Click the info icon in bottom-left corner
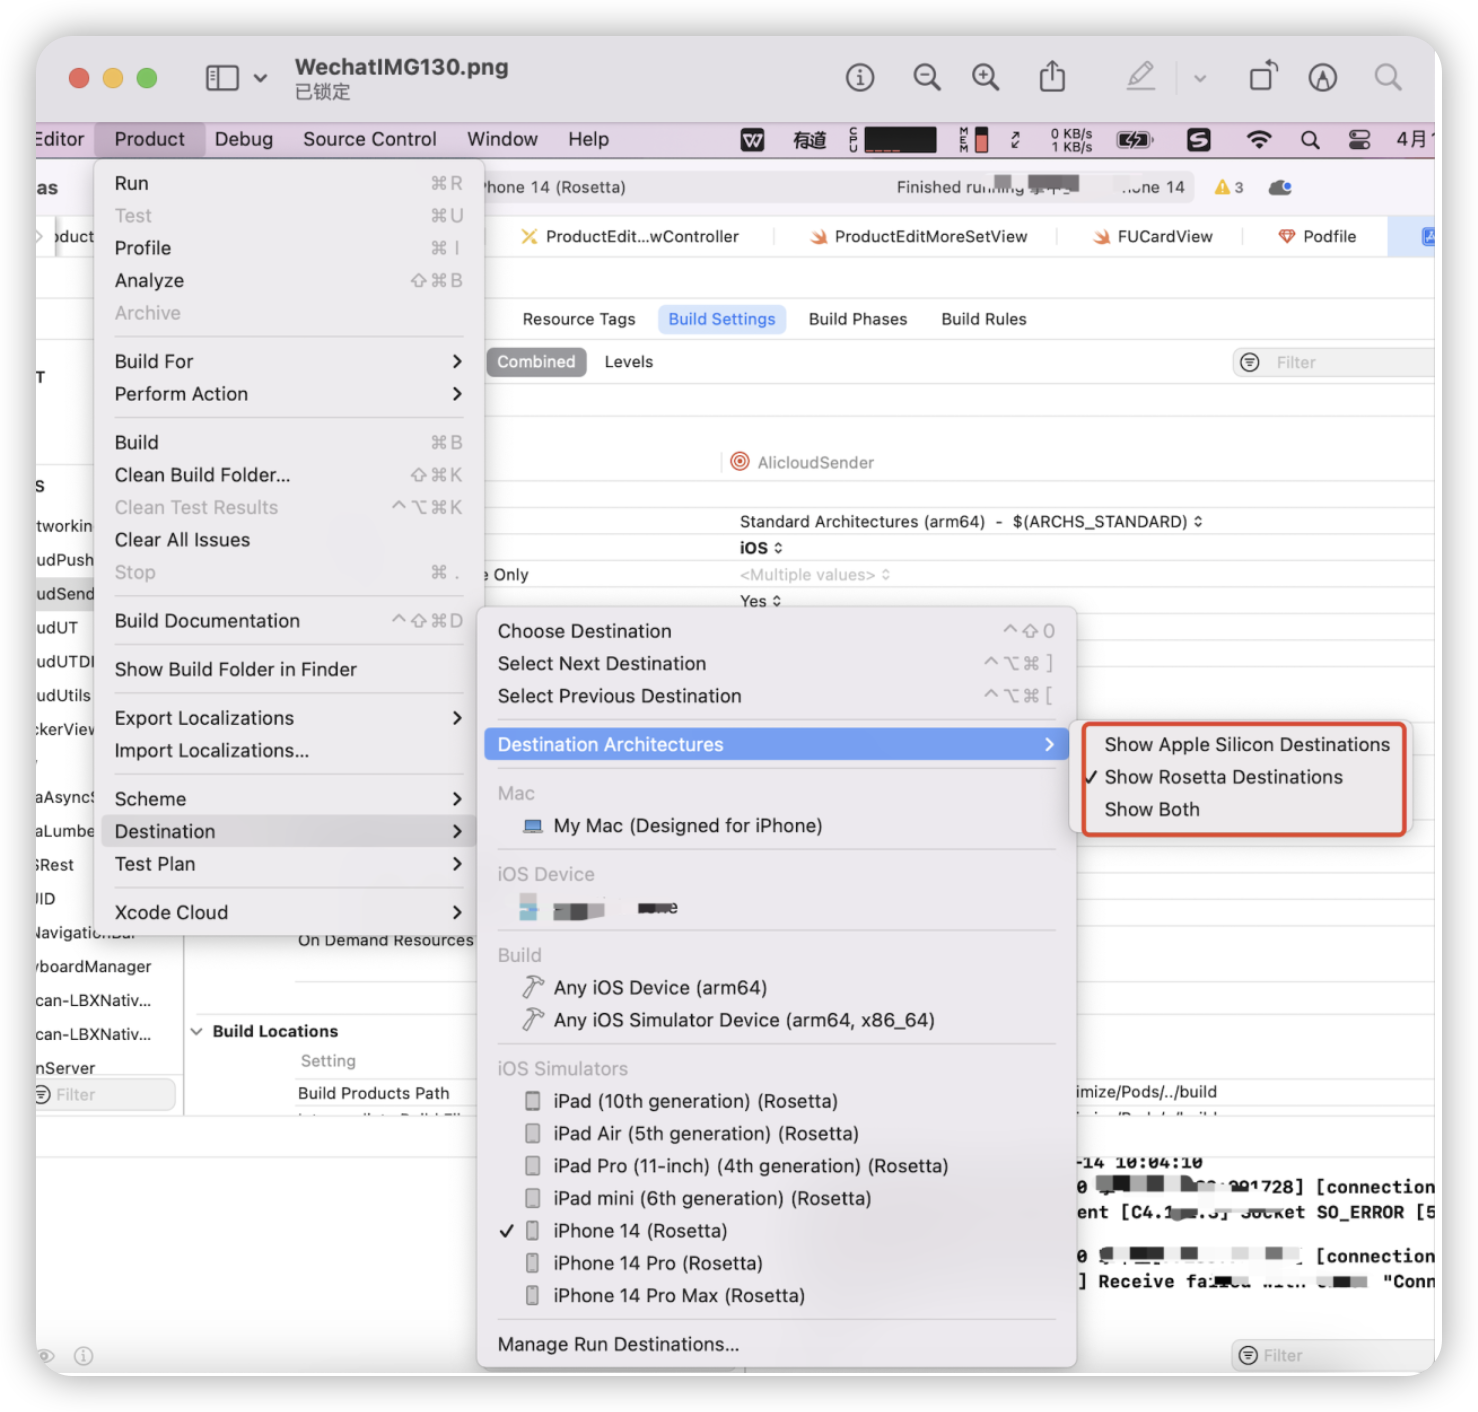1478x1412 pixels. pyautogui.click(x=84, y=1355)
